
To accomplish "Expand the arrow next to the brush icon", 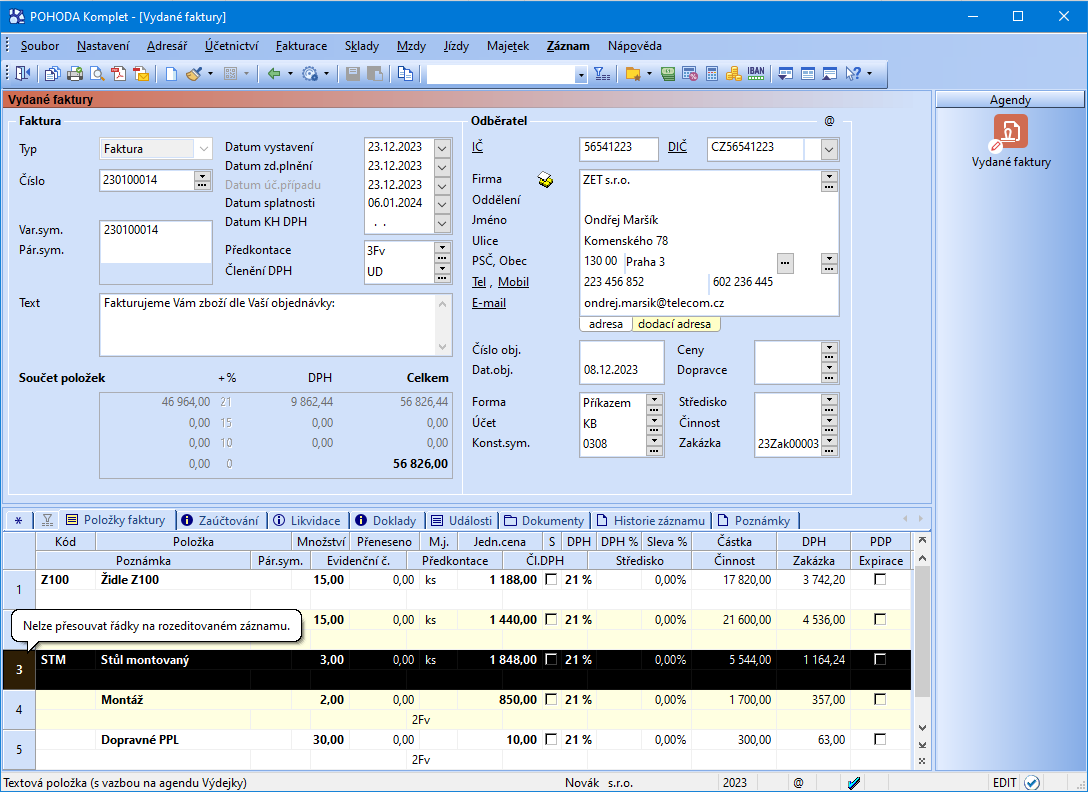I will (210, 74).
